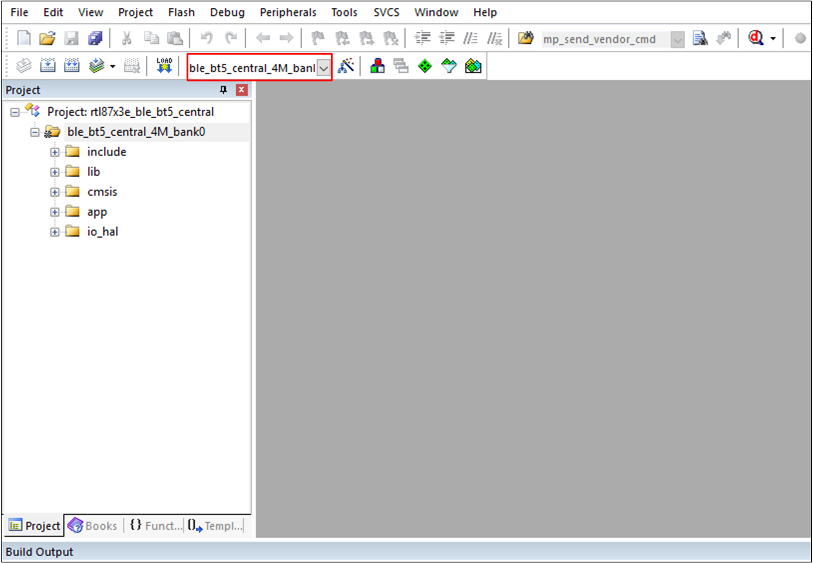The image size is (813, 563).
Task: Select the Project tab at bottom
Action: (34, 526)
